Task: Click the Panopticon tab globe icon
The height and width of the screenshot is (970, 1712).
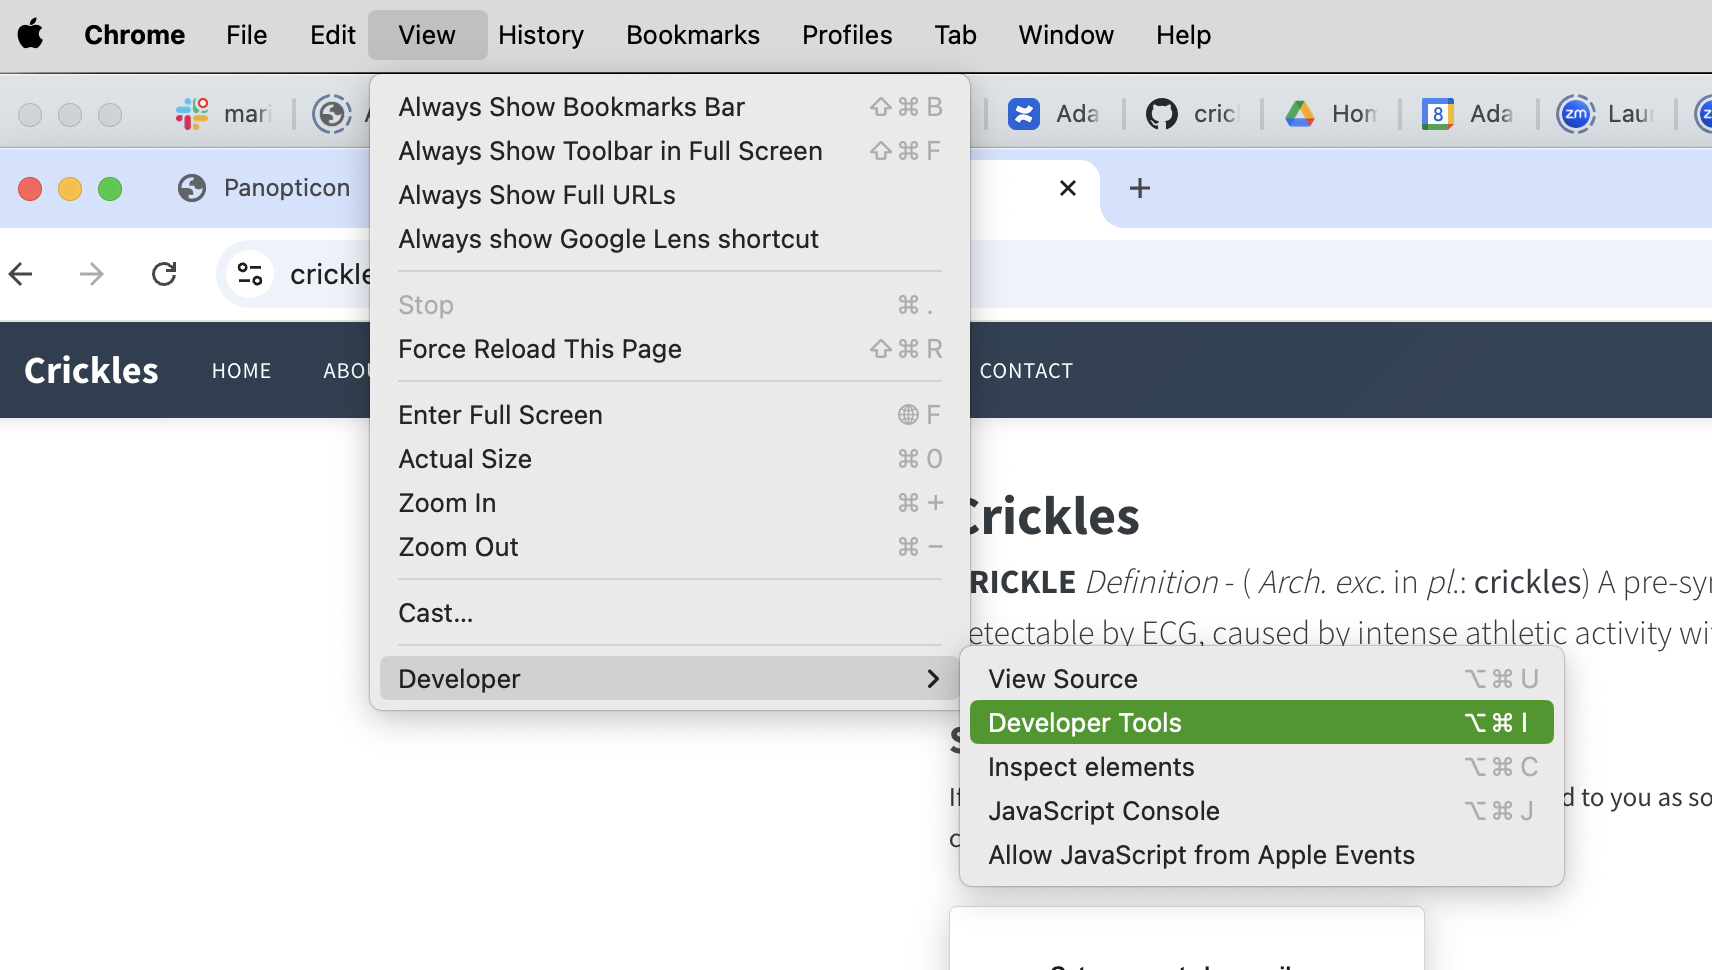Action: pyautogui.click(x=192, y=188)
